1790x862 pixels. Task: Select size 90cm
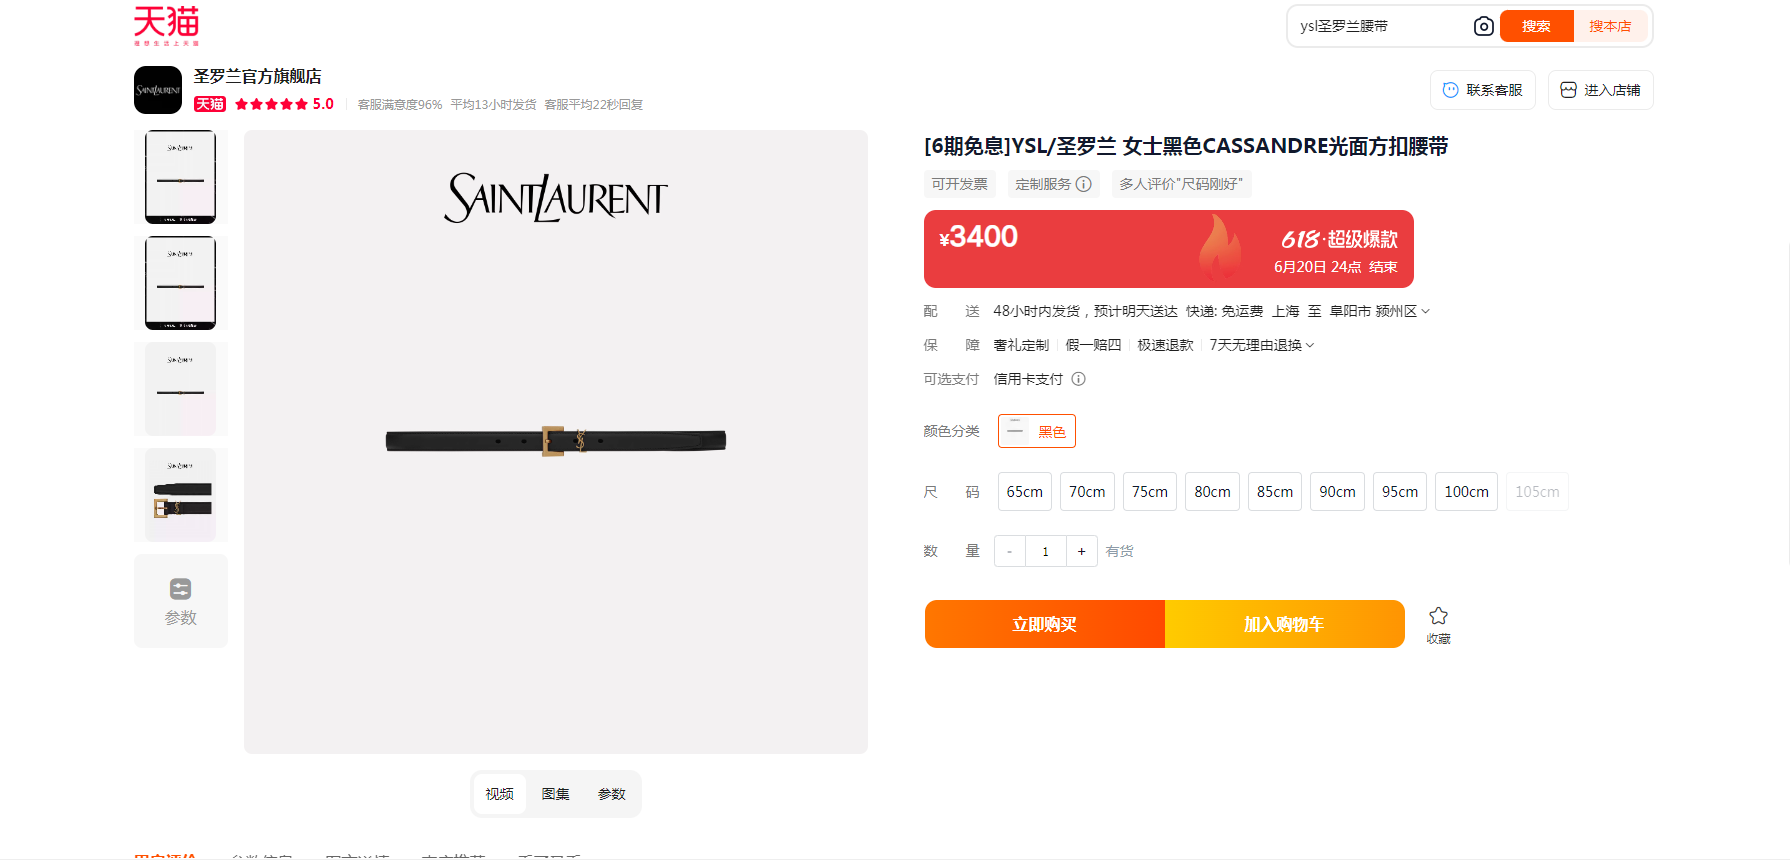click(x=1337, y=492)
